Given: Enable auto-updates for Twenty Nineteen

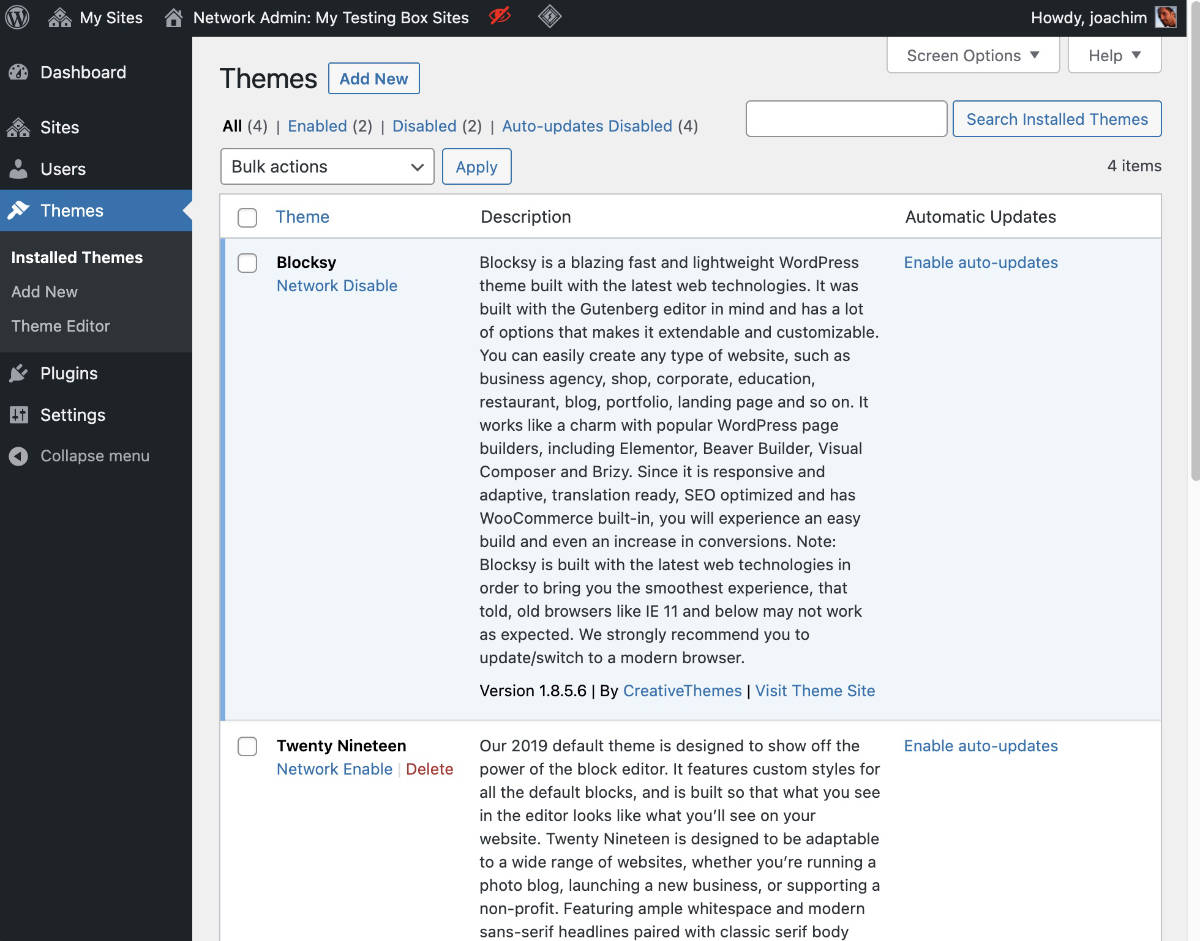Looking at the screenshot, I should (980, 746).
